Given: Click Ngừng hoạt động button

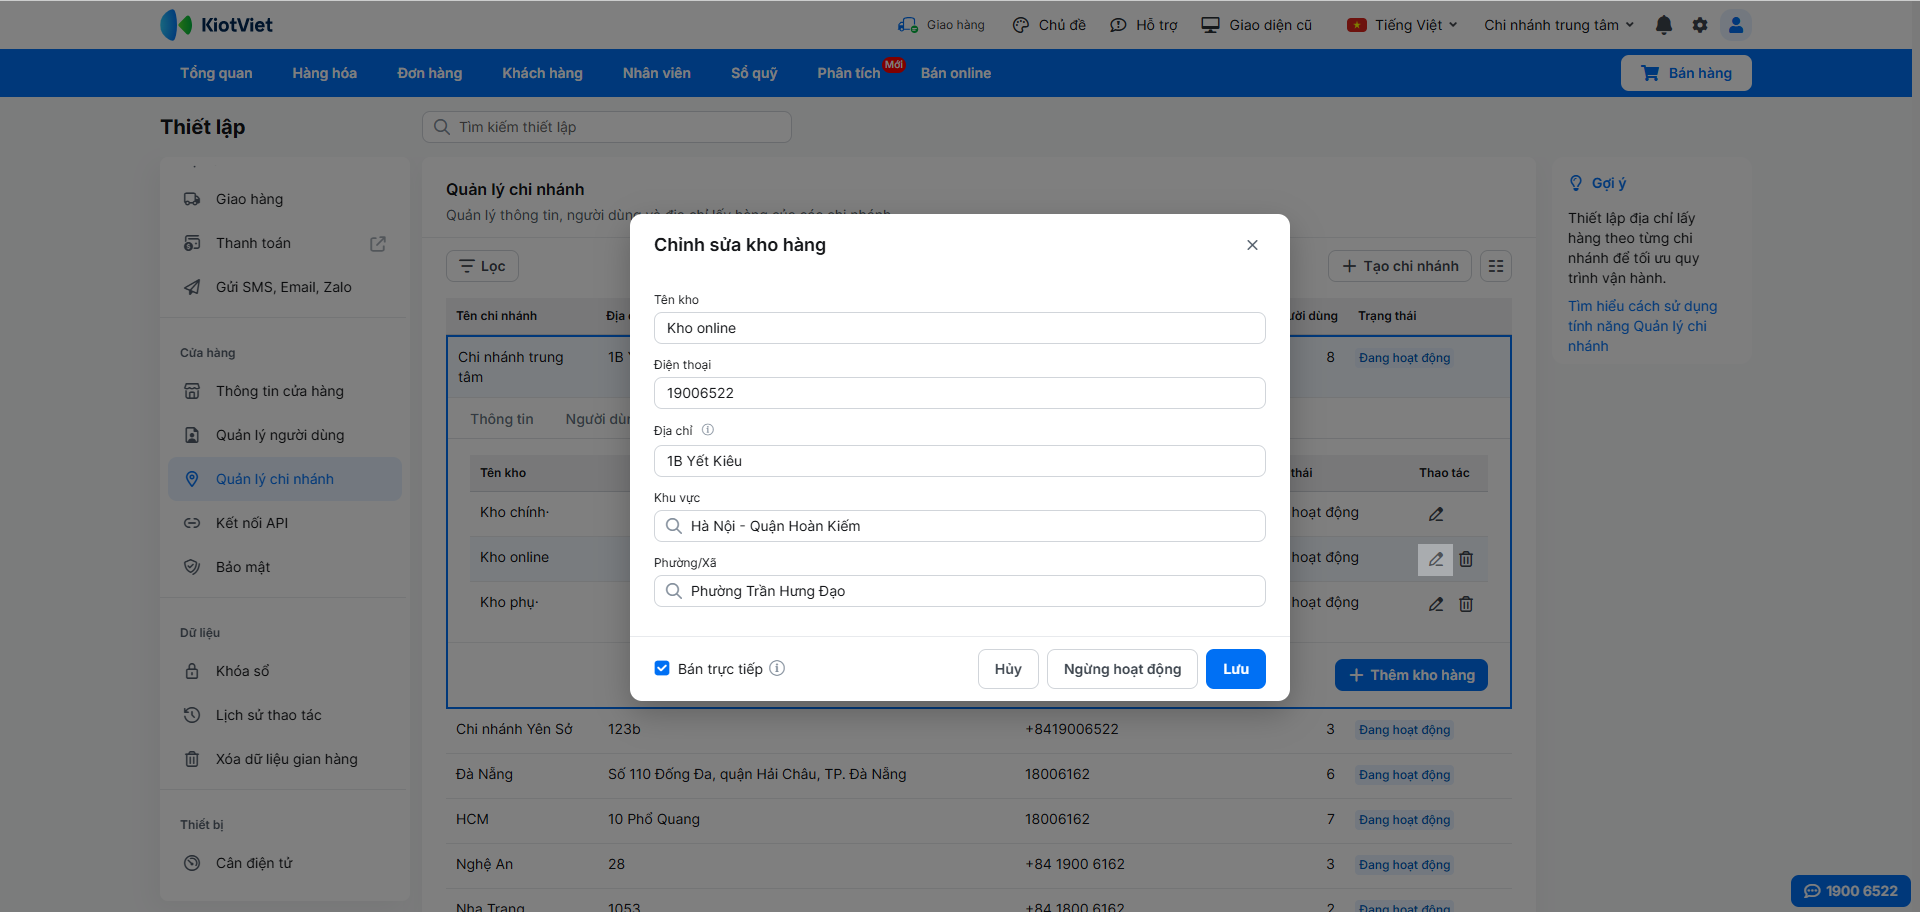Looking at the screenshot, I should (x=1122, y=669).
